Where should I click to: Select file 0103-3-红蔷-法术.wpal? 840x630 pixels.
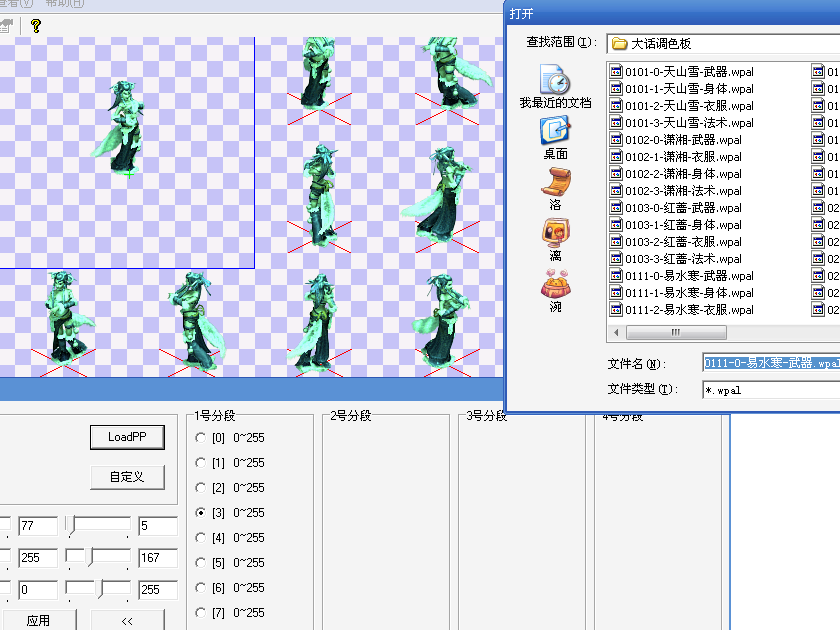[676, 259]
